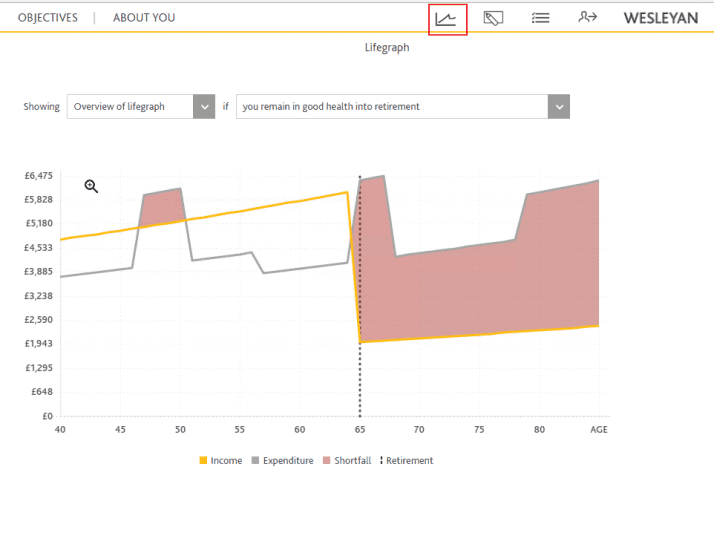Click the price tag icon in header
714x550 pixels.
[x=493, y=18]
